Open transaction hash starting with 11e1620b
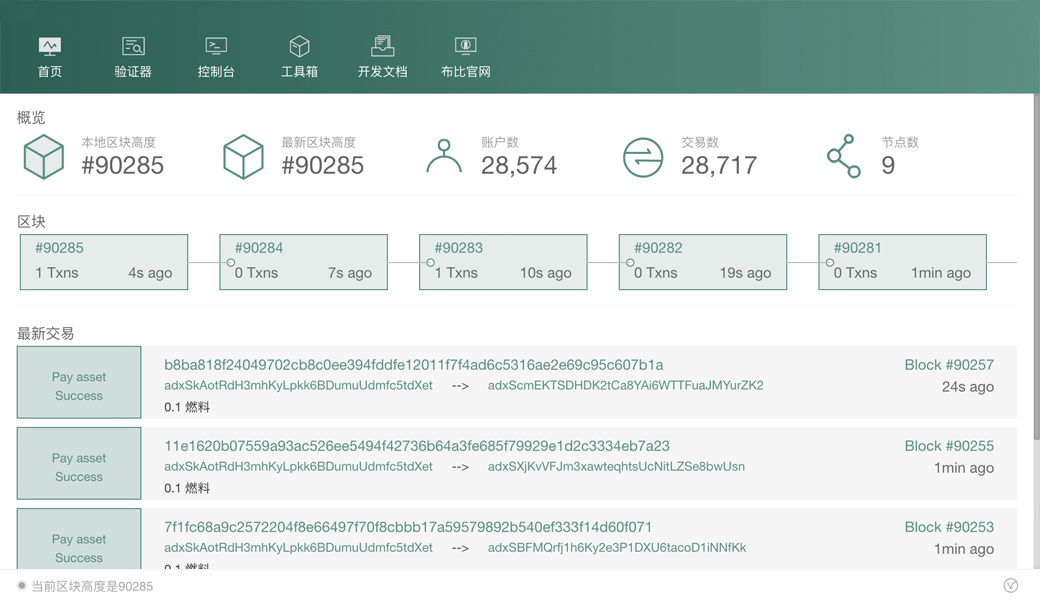 coord(416,446)
